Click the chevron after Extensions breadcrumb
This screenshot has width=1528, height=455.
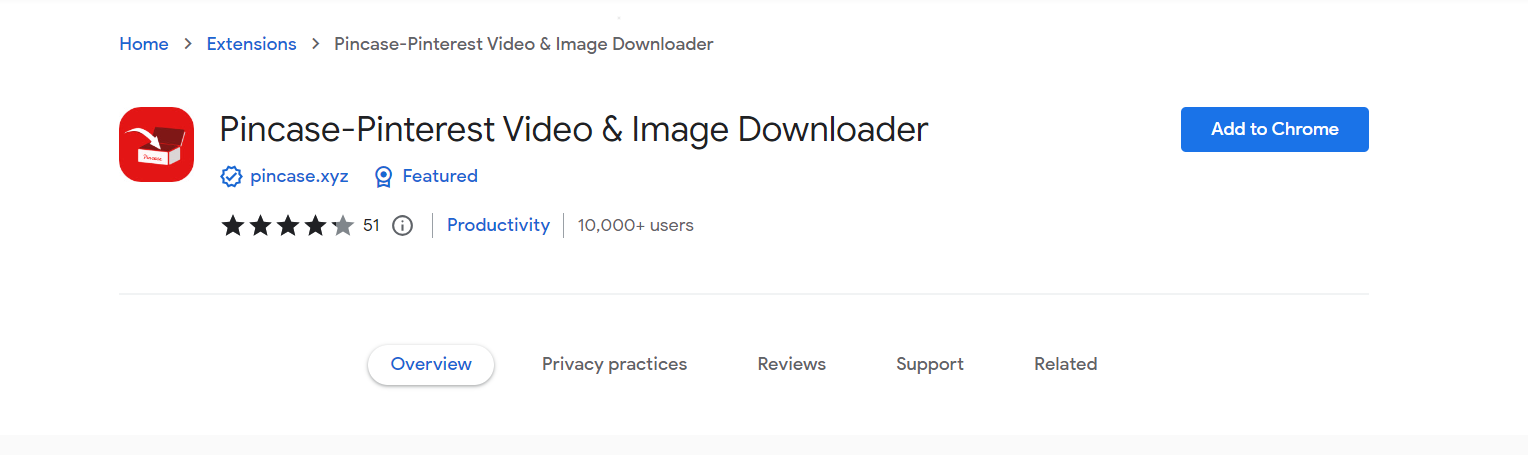point(315,44)
